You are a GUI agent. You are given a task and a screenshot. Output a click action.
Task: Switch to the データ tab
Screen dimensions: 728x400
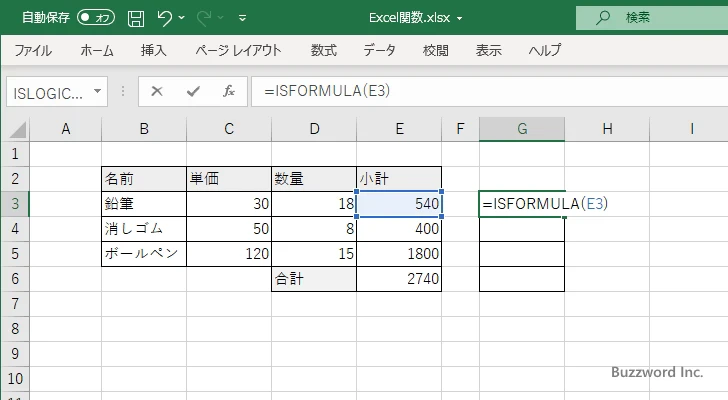pos(379,50)
